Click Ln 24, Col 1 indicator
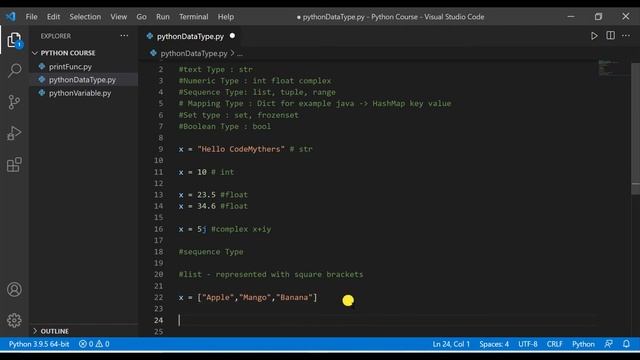 click(451, 344)
